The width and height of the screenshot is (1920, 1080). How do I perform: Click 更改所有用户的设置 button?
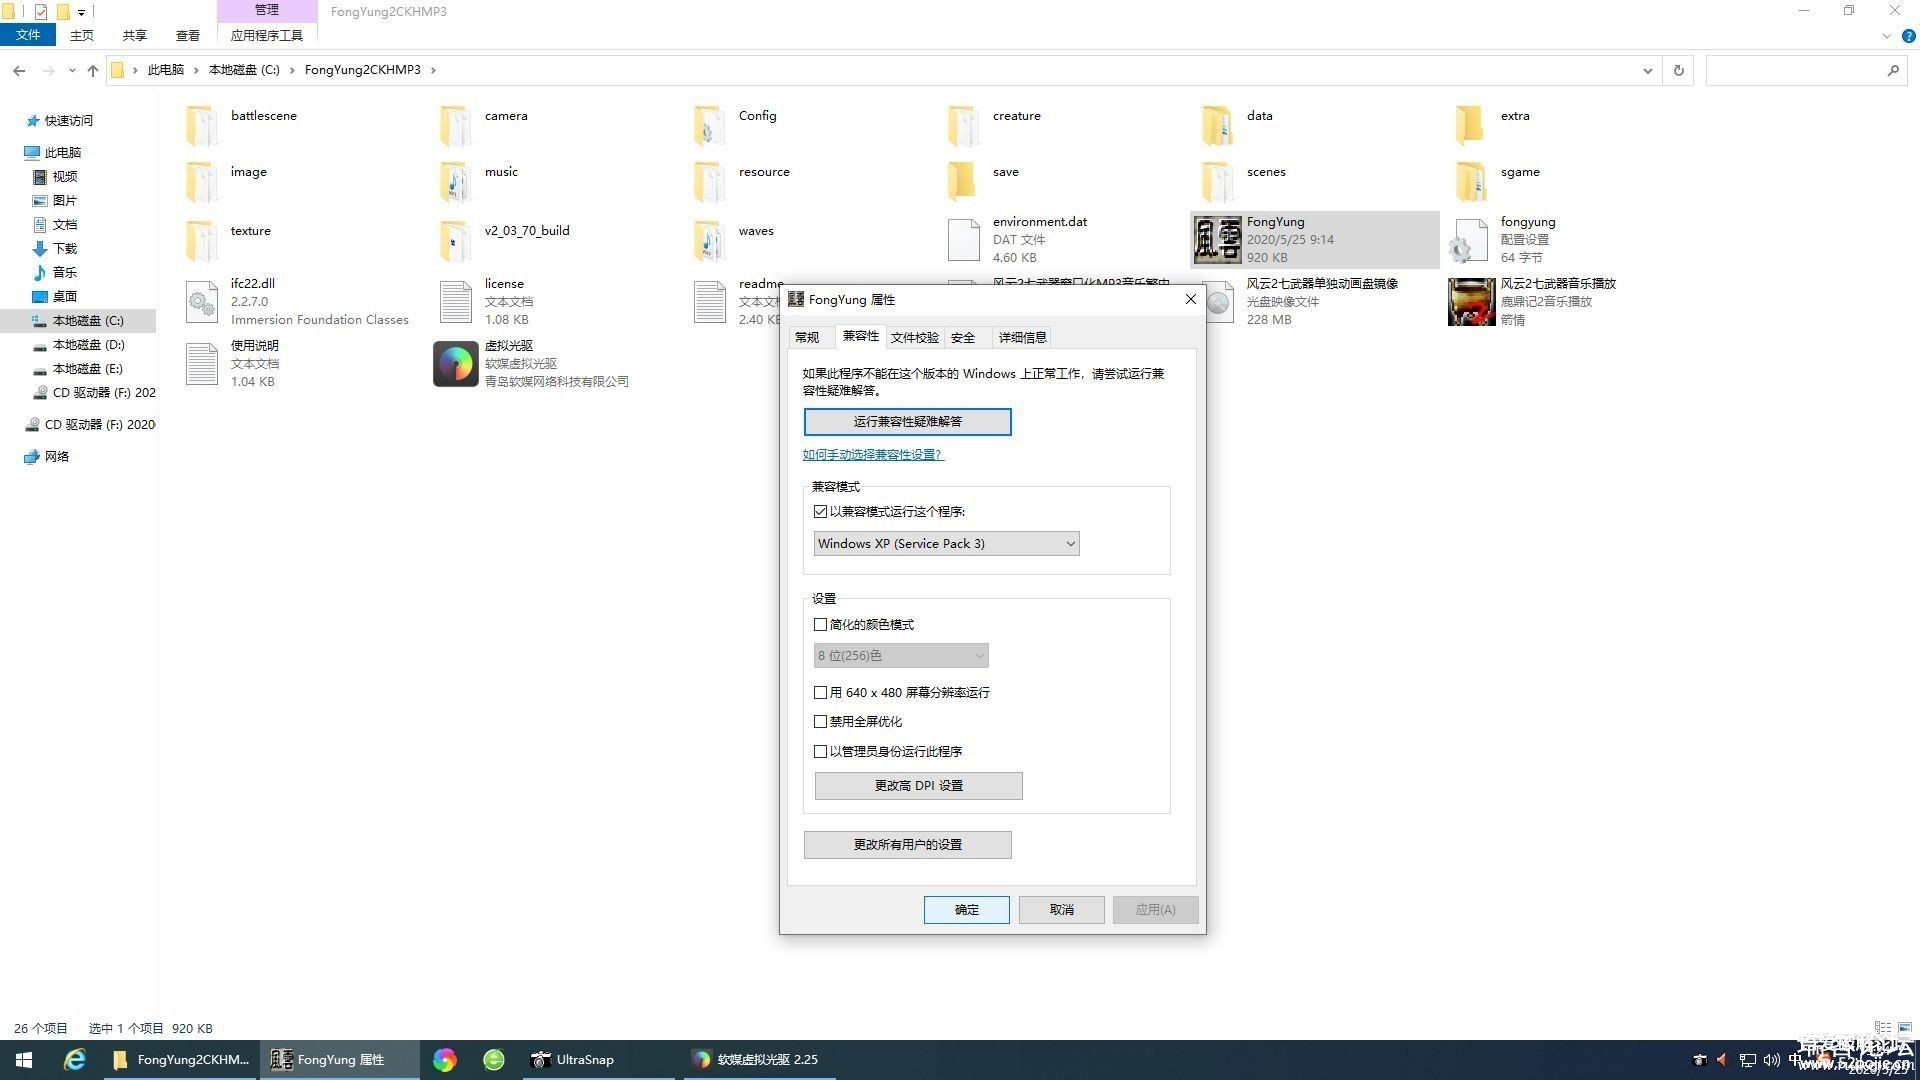tap(907, 845)
